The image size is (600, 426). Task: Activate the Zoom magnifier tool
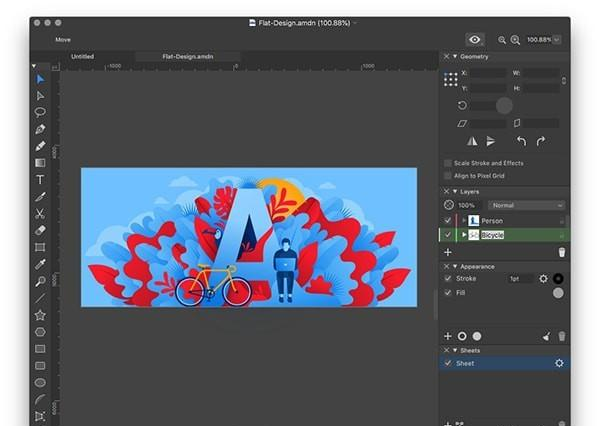(40, 282)
